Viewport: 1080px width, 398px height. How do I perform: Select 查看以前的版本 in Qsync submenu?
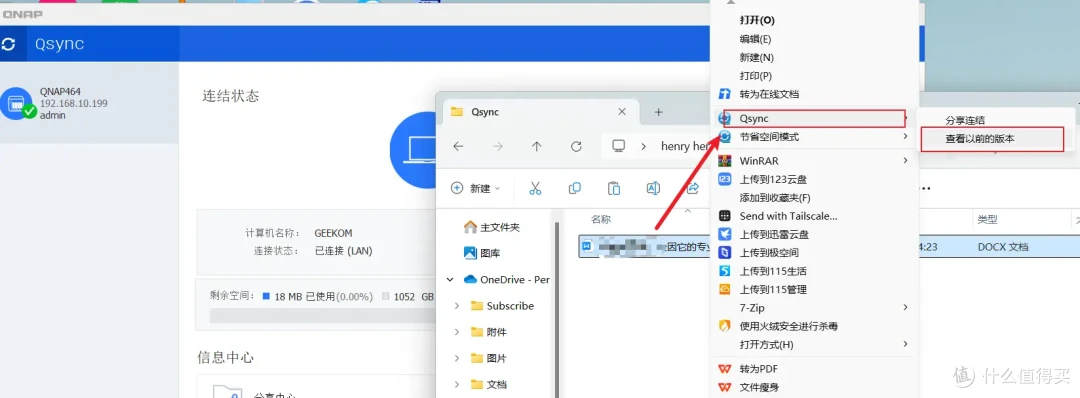tap(993, 138)
